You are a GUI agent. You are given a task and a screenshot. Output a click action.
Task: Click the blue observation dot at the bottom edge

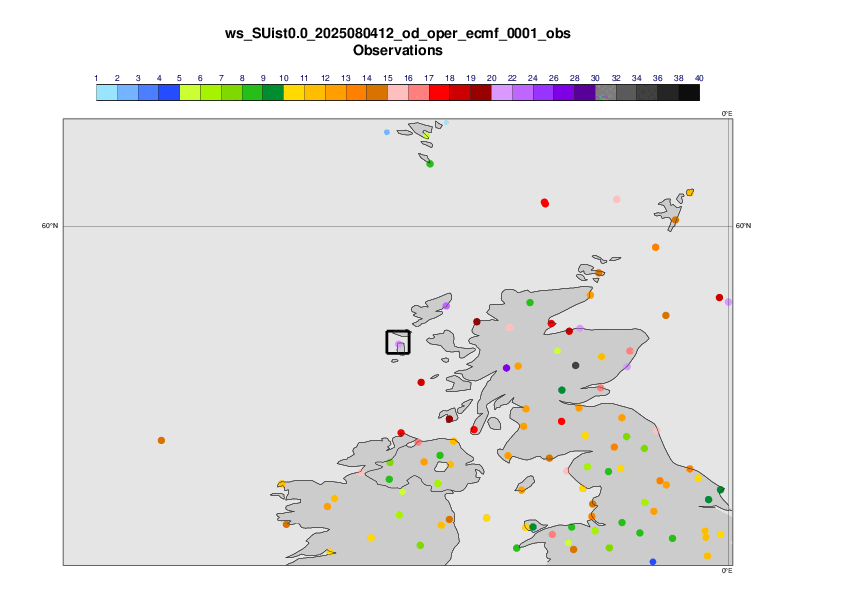coord(653,562)
